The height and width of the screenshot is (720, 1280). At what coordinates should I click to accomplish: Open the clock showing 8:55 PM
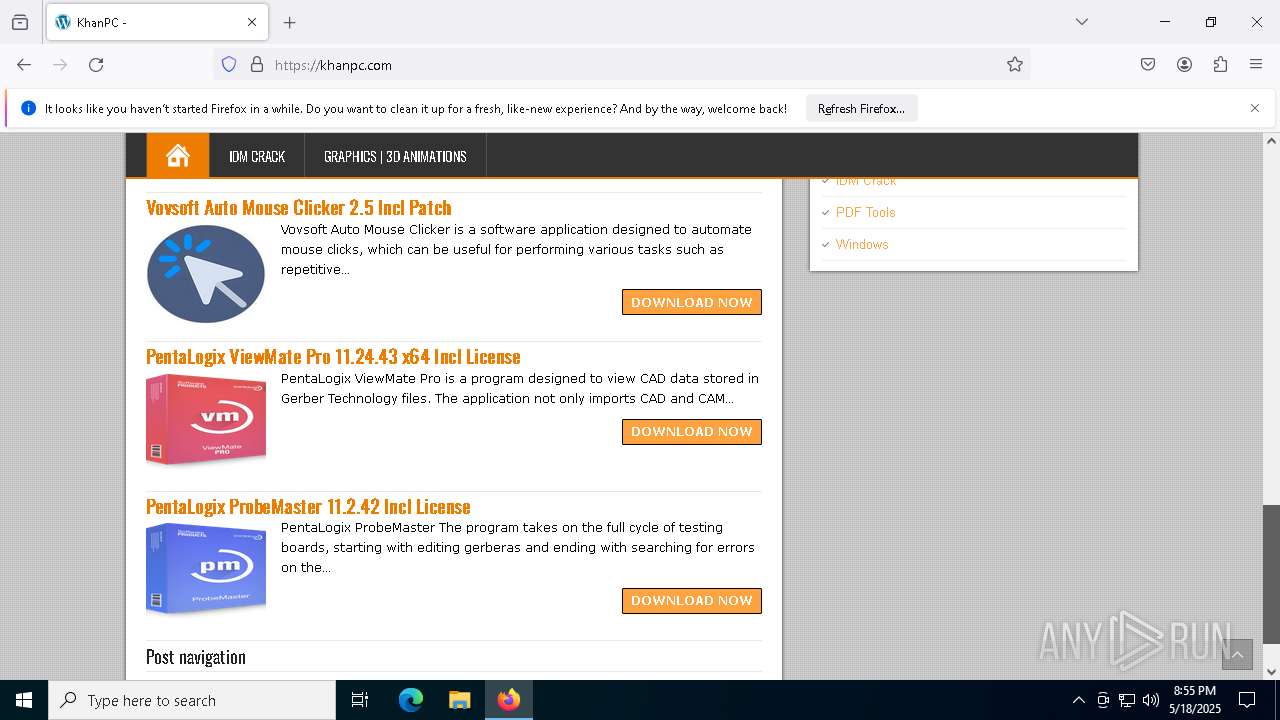[1195, 700]
